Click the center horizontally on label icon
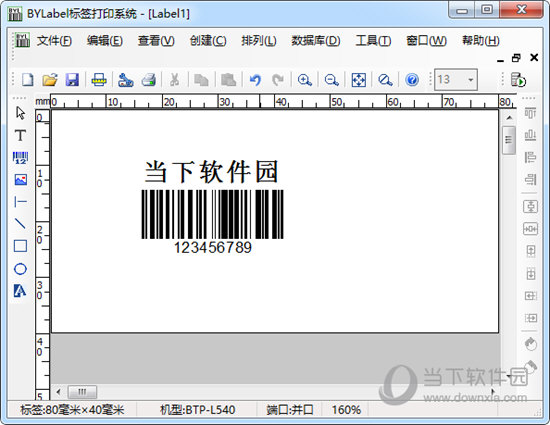The width and height of the screenshot is (550, 425). click(530, 229)
